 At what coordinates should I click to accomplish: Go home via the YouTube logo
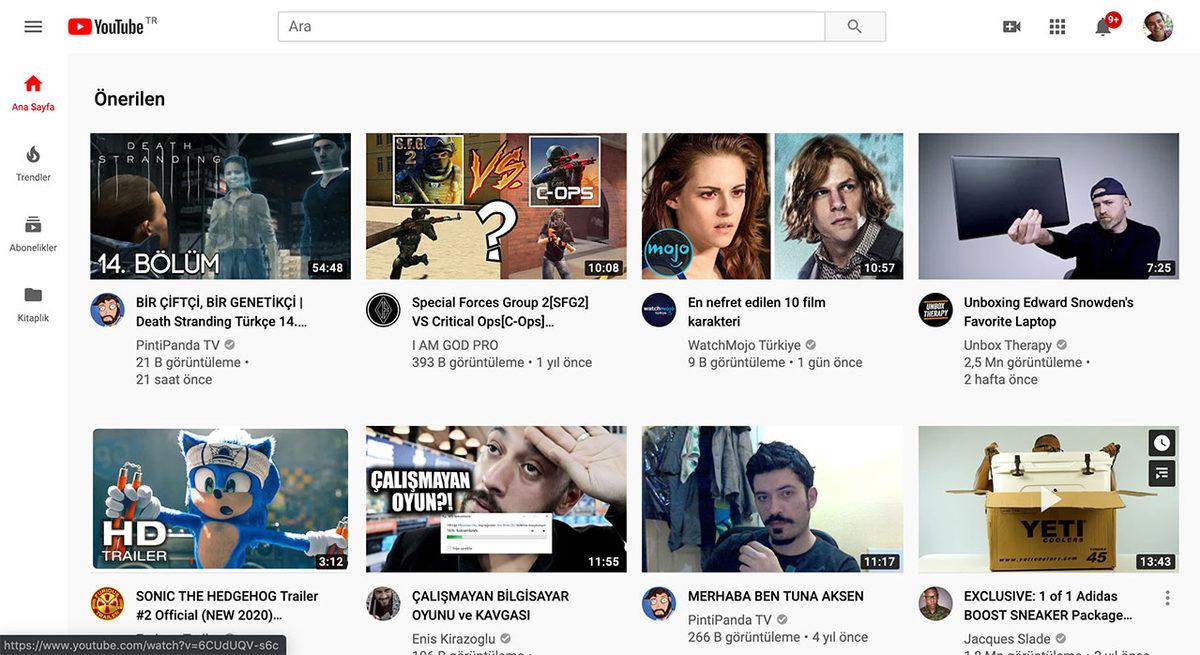tap(103, 26)
